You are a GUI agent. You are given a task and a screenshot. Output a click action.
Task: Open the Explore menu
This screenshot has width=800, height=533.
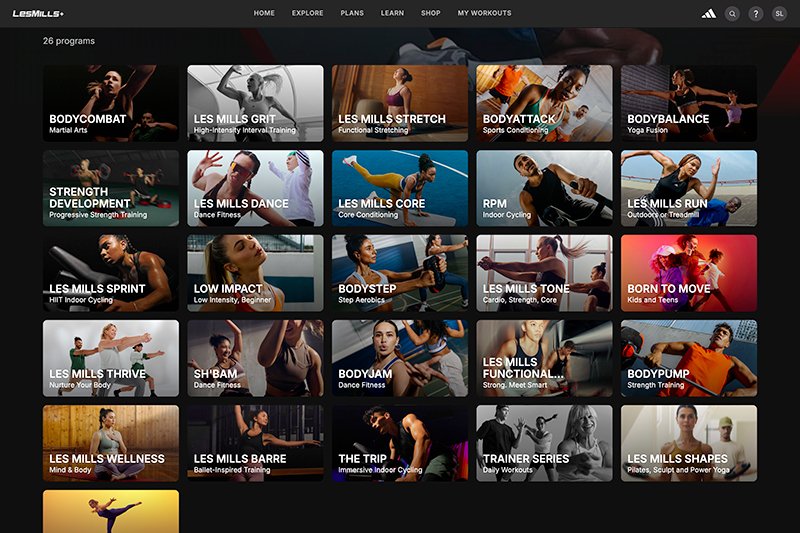pos(308,13)
